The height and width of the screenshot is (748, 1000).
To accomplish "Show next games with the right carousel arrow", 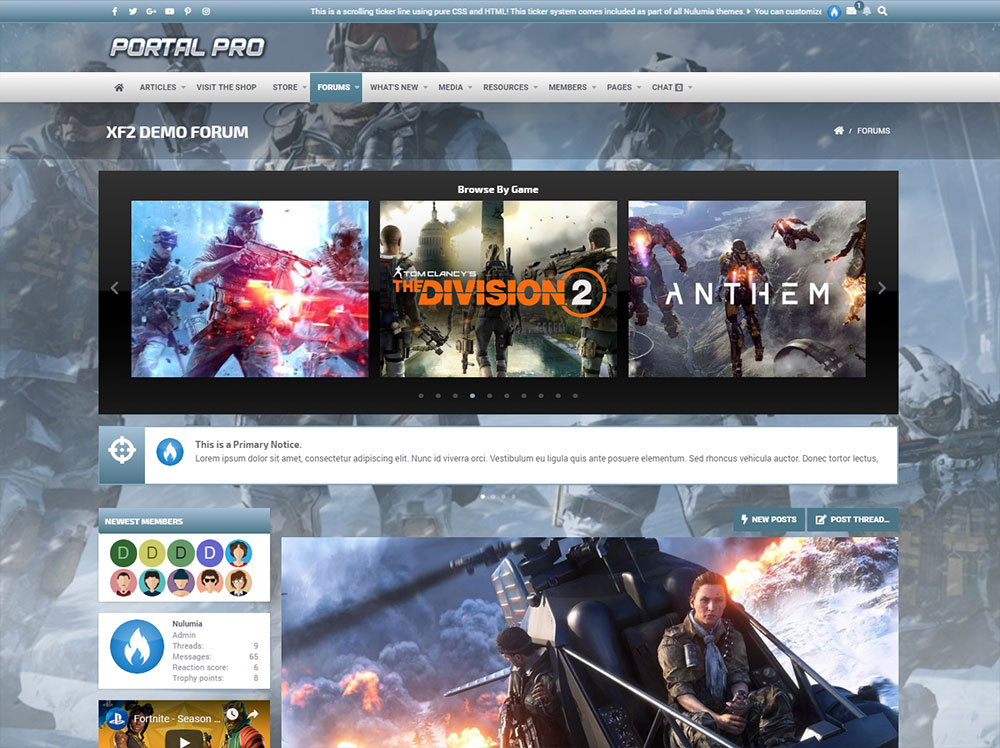I will [882, 288].
